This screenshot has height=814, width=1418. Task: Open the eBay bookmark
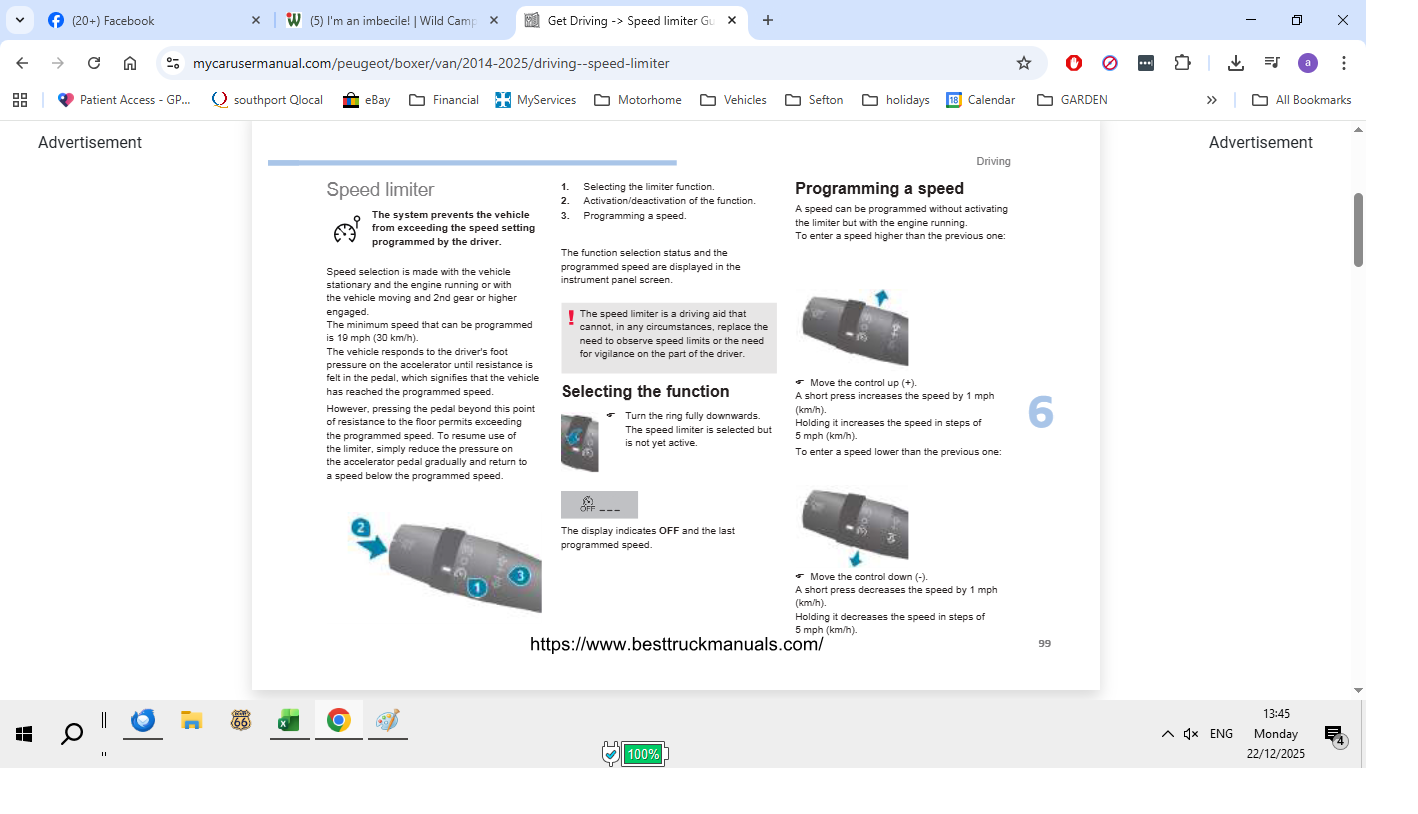click(366, 100)
